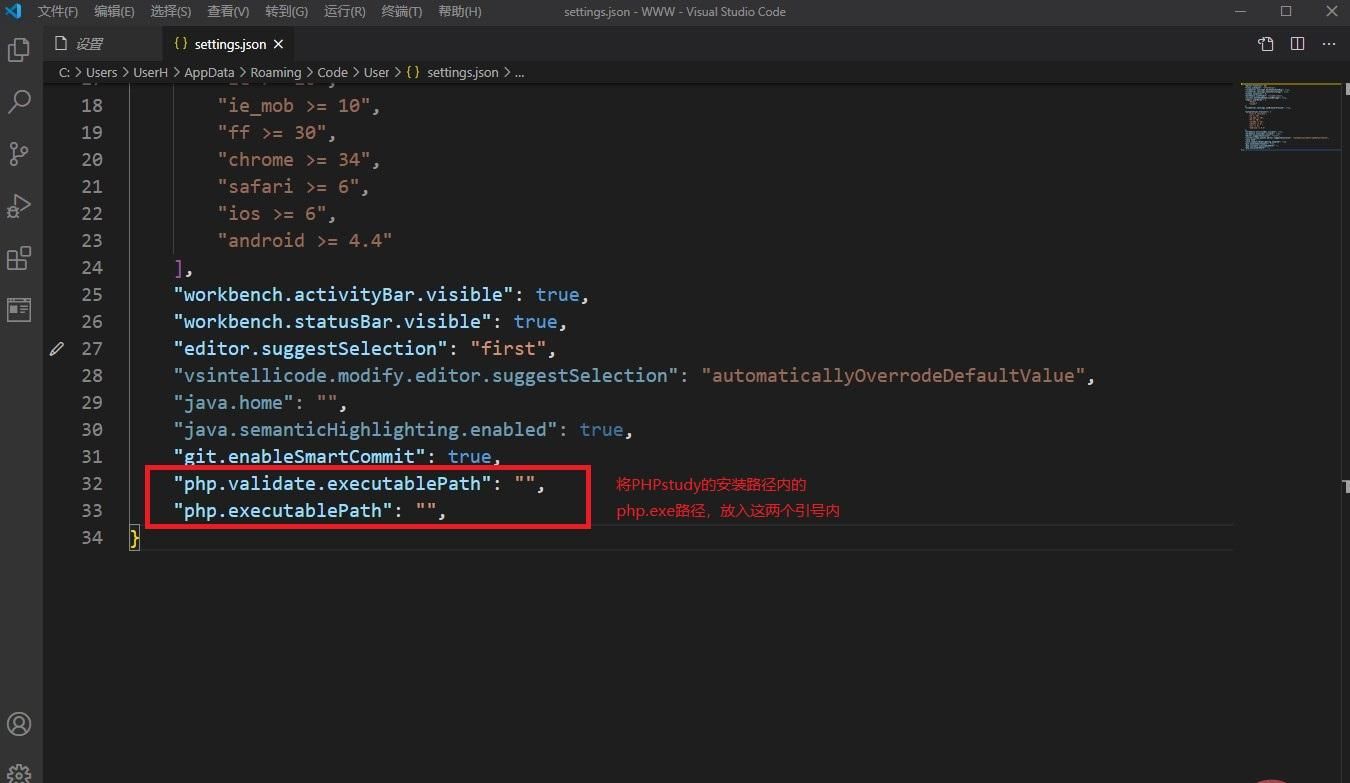Viewport: 1350px width, 783px height.
Task: Click the "editor.suggestSelection" key text
Action: 311,349
